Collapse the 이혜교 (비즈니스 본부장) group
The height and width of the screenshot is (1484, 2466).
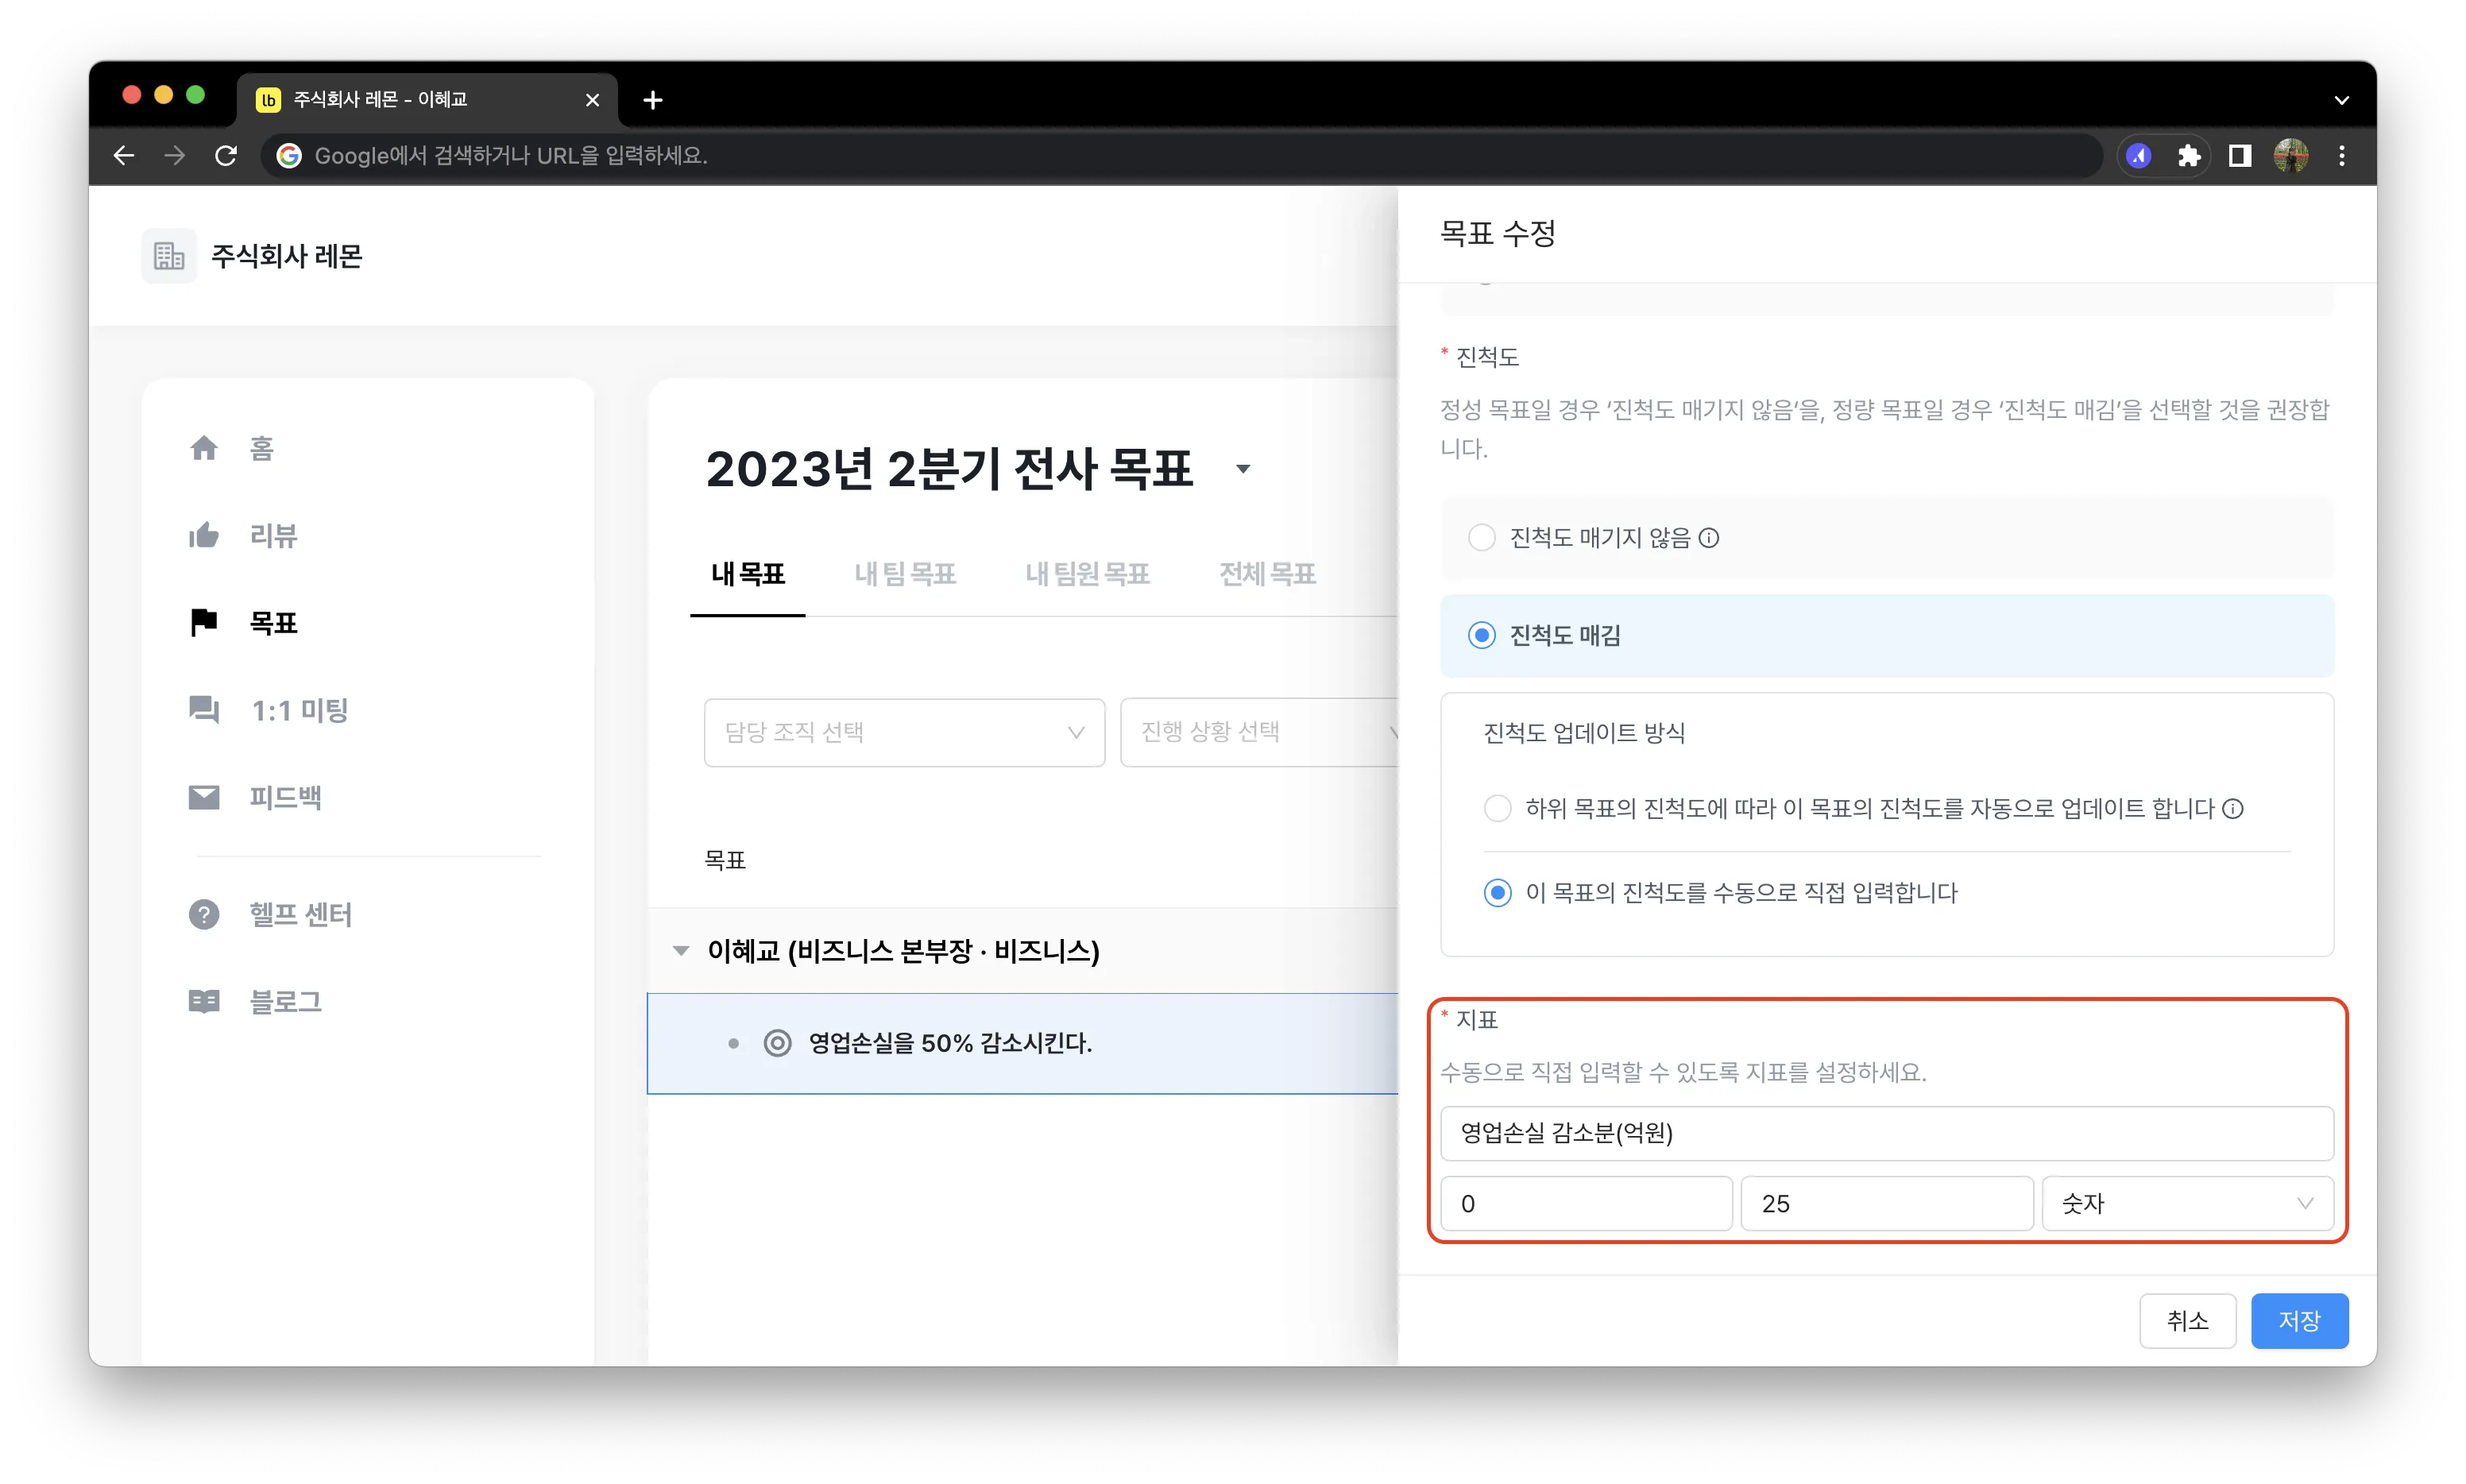pos(681,950)
